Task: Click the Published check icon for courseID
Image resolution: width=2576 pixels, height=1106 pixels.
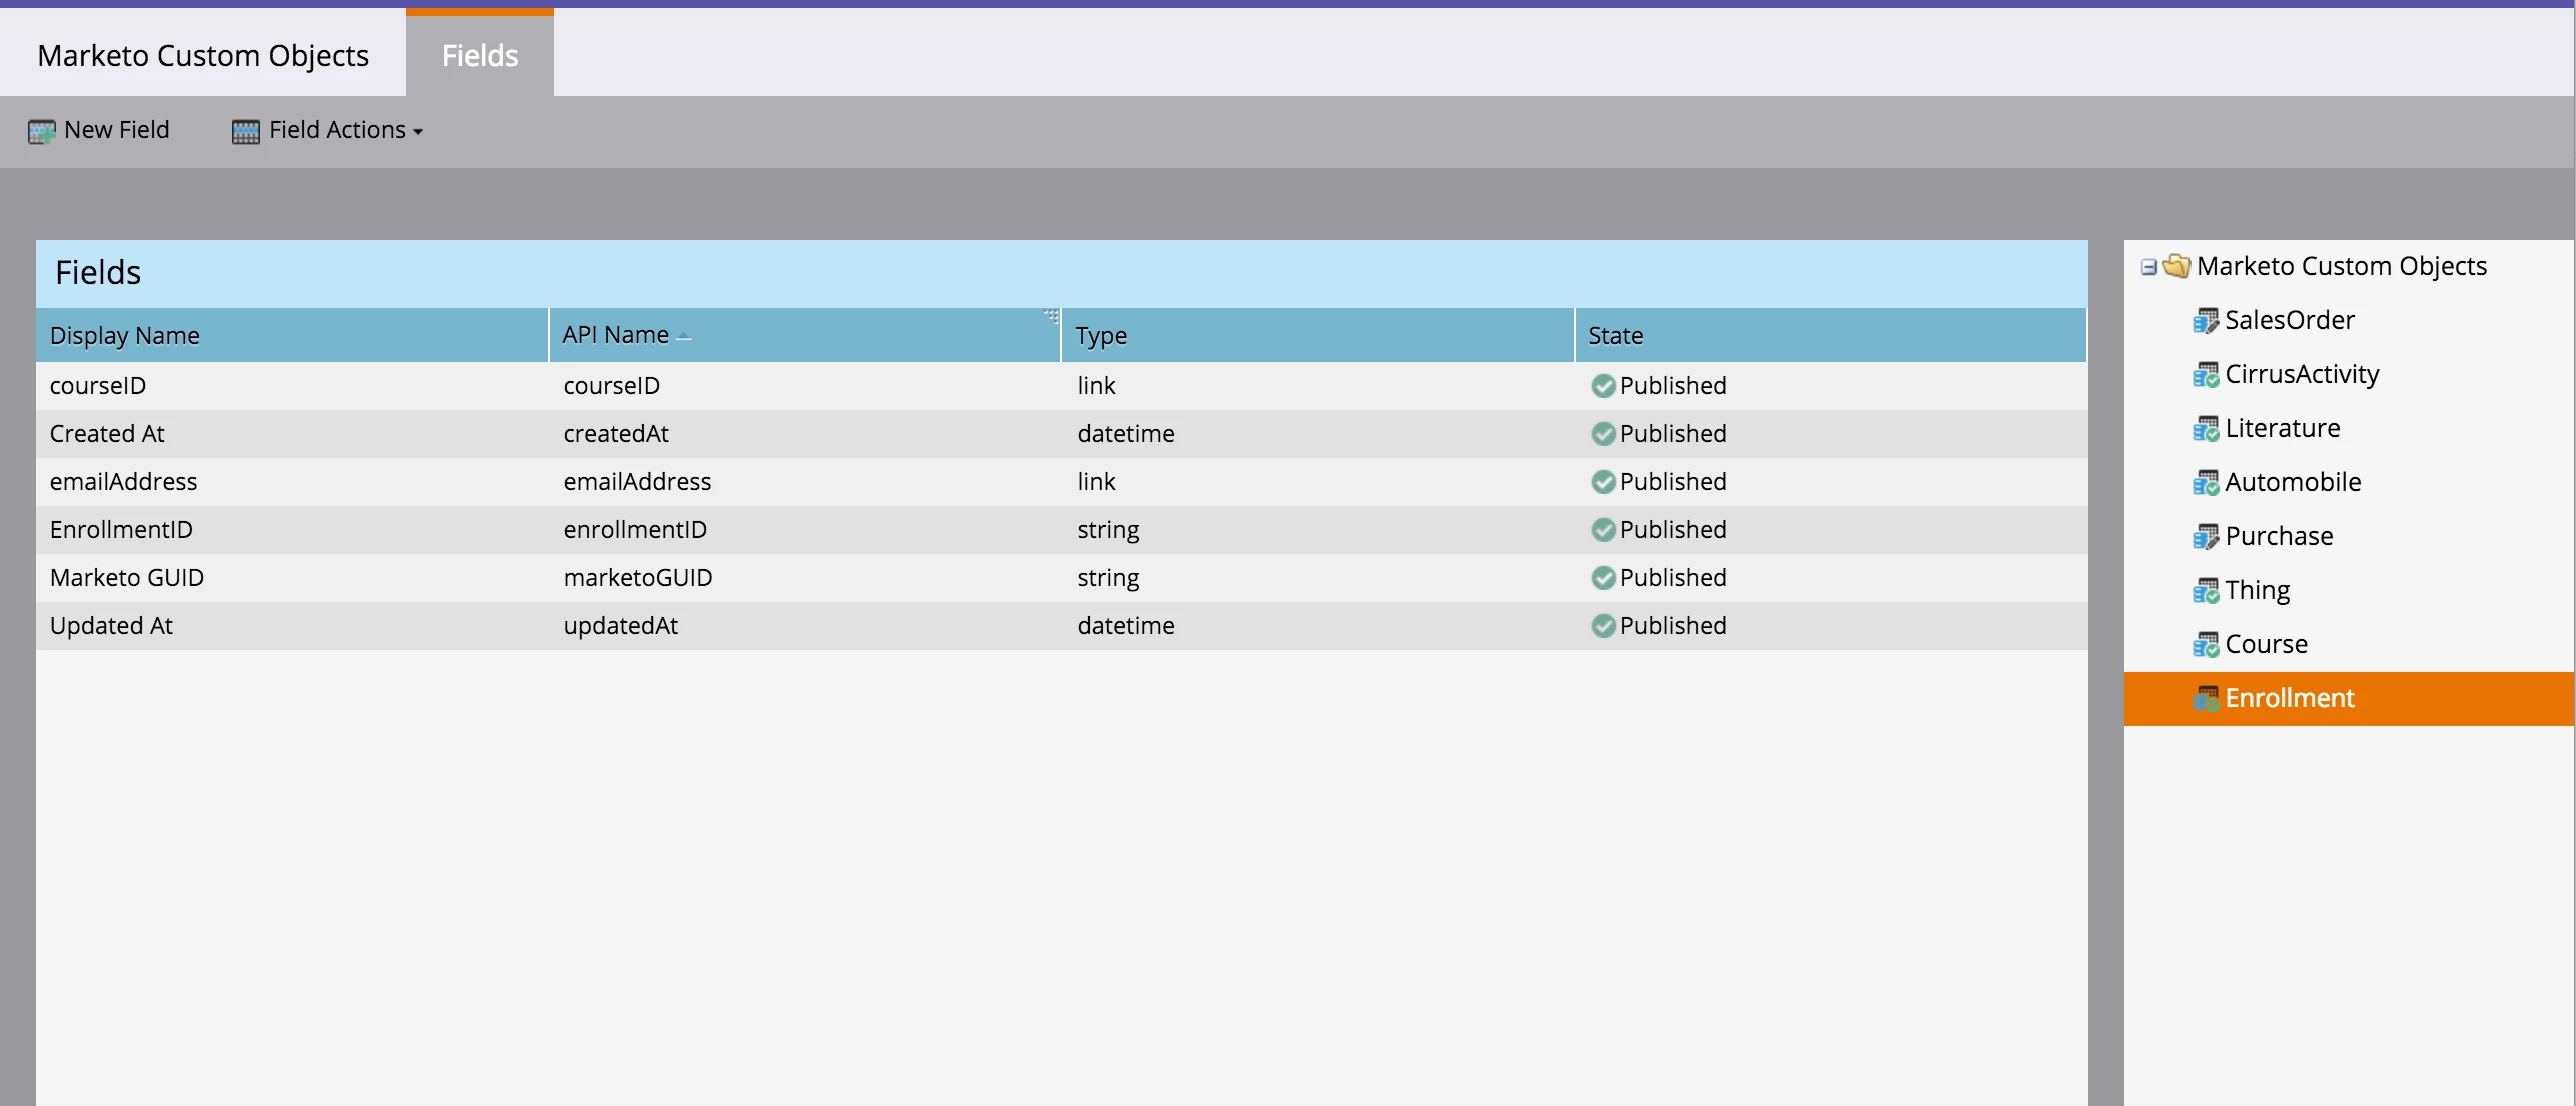Action: click(1603, 386)
